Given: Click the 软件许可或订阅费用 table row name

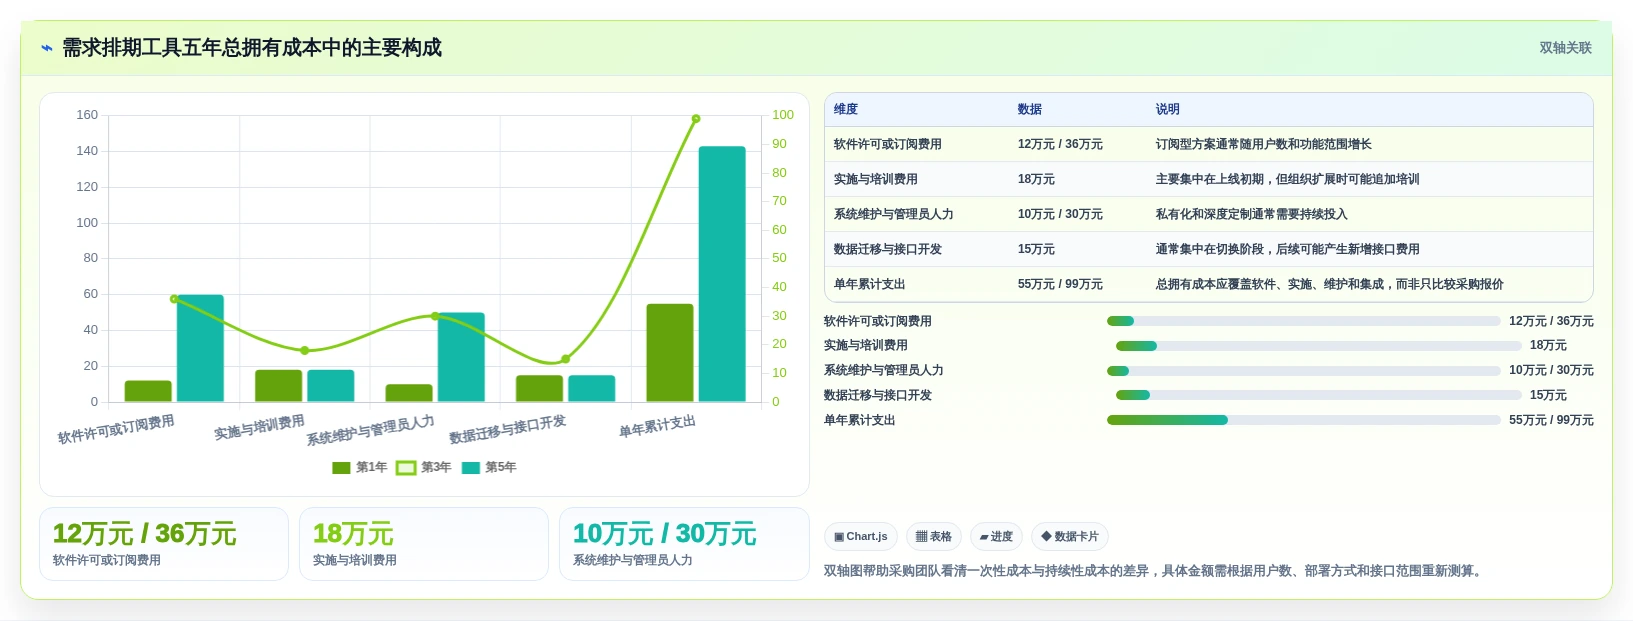Looking at the screenshot, I should tap(888, 144).
